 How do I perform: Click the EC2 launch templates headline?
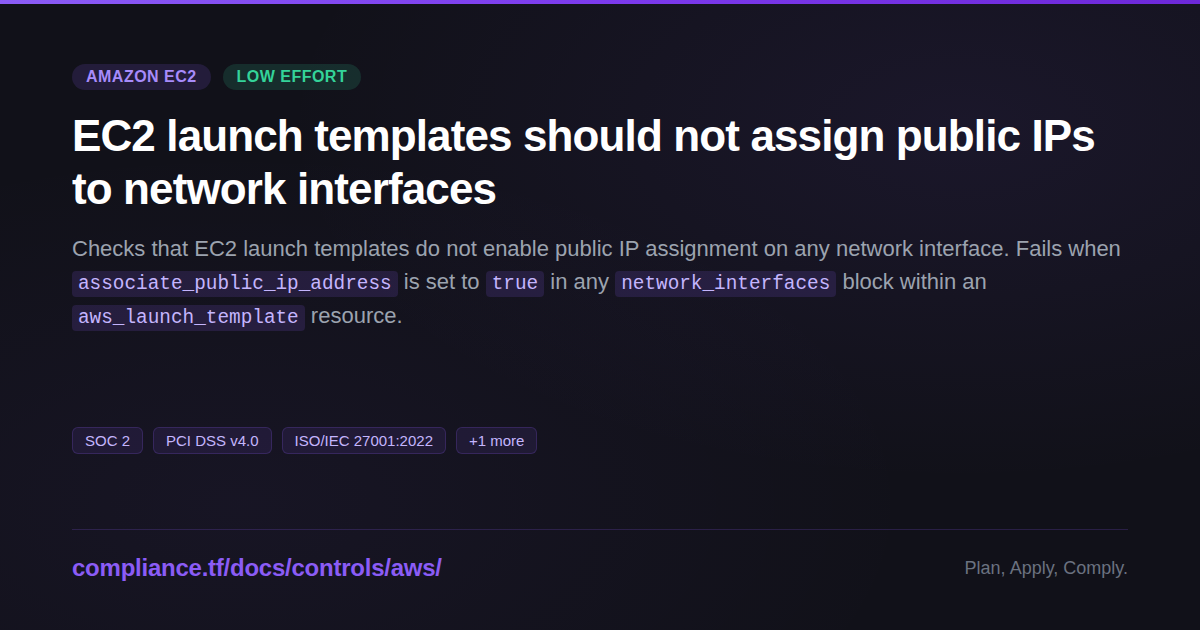(x=583, y=163)
